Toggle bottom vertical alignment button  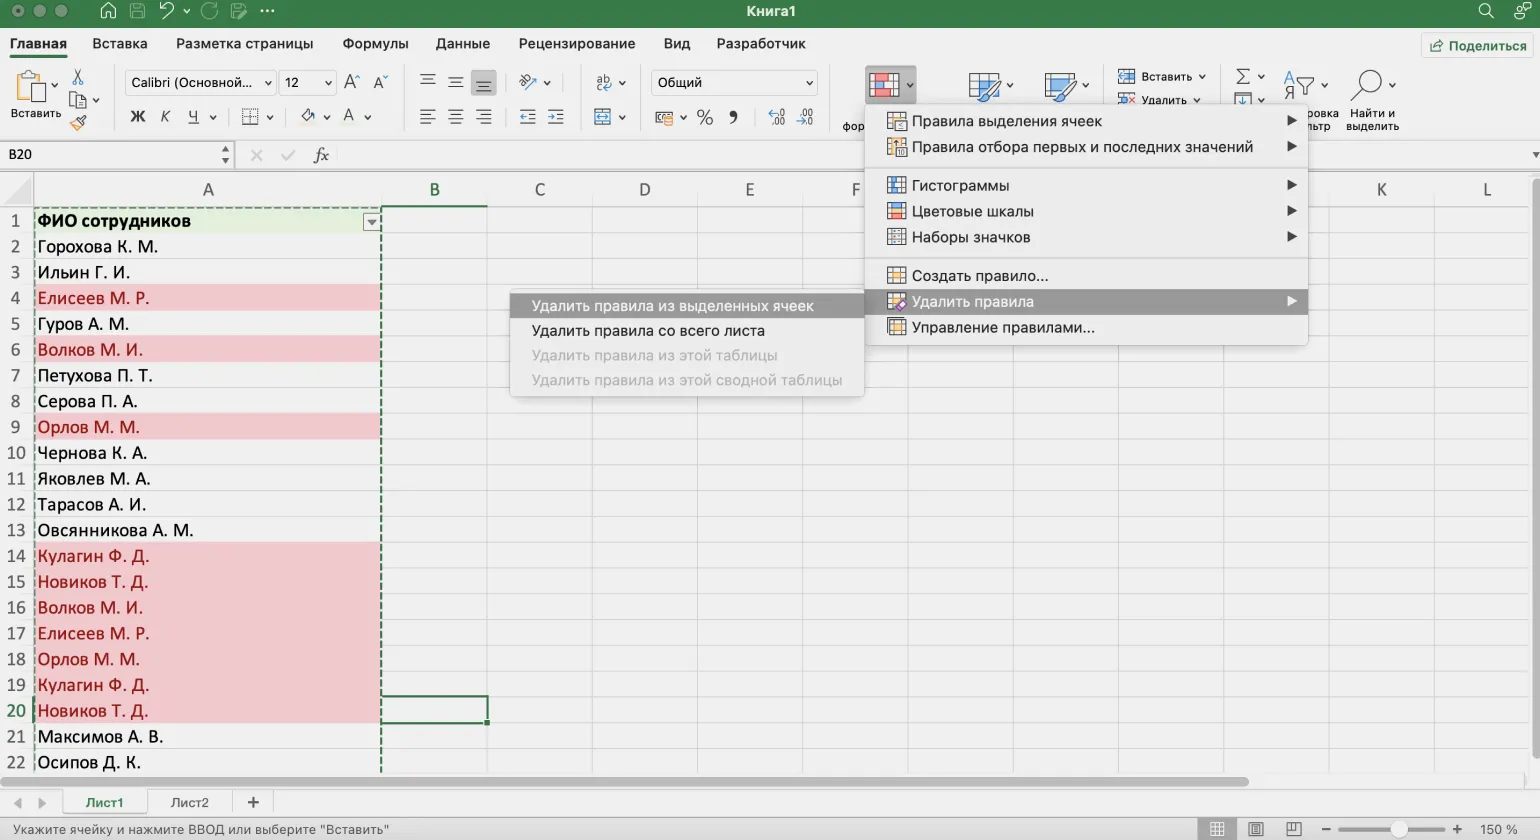pos(483,83)
